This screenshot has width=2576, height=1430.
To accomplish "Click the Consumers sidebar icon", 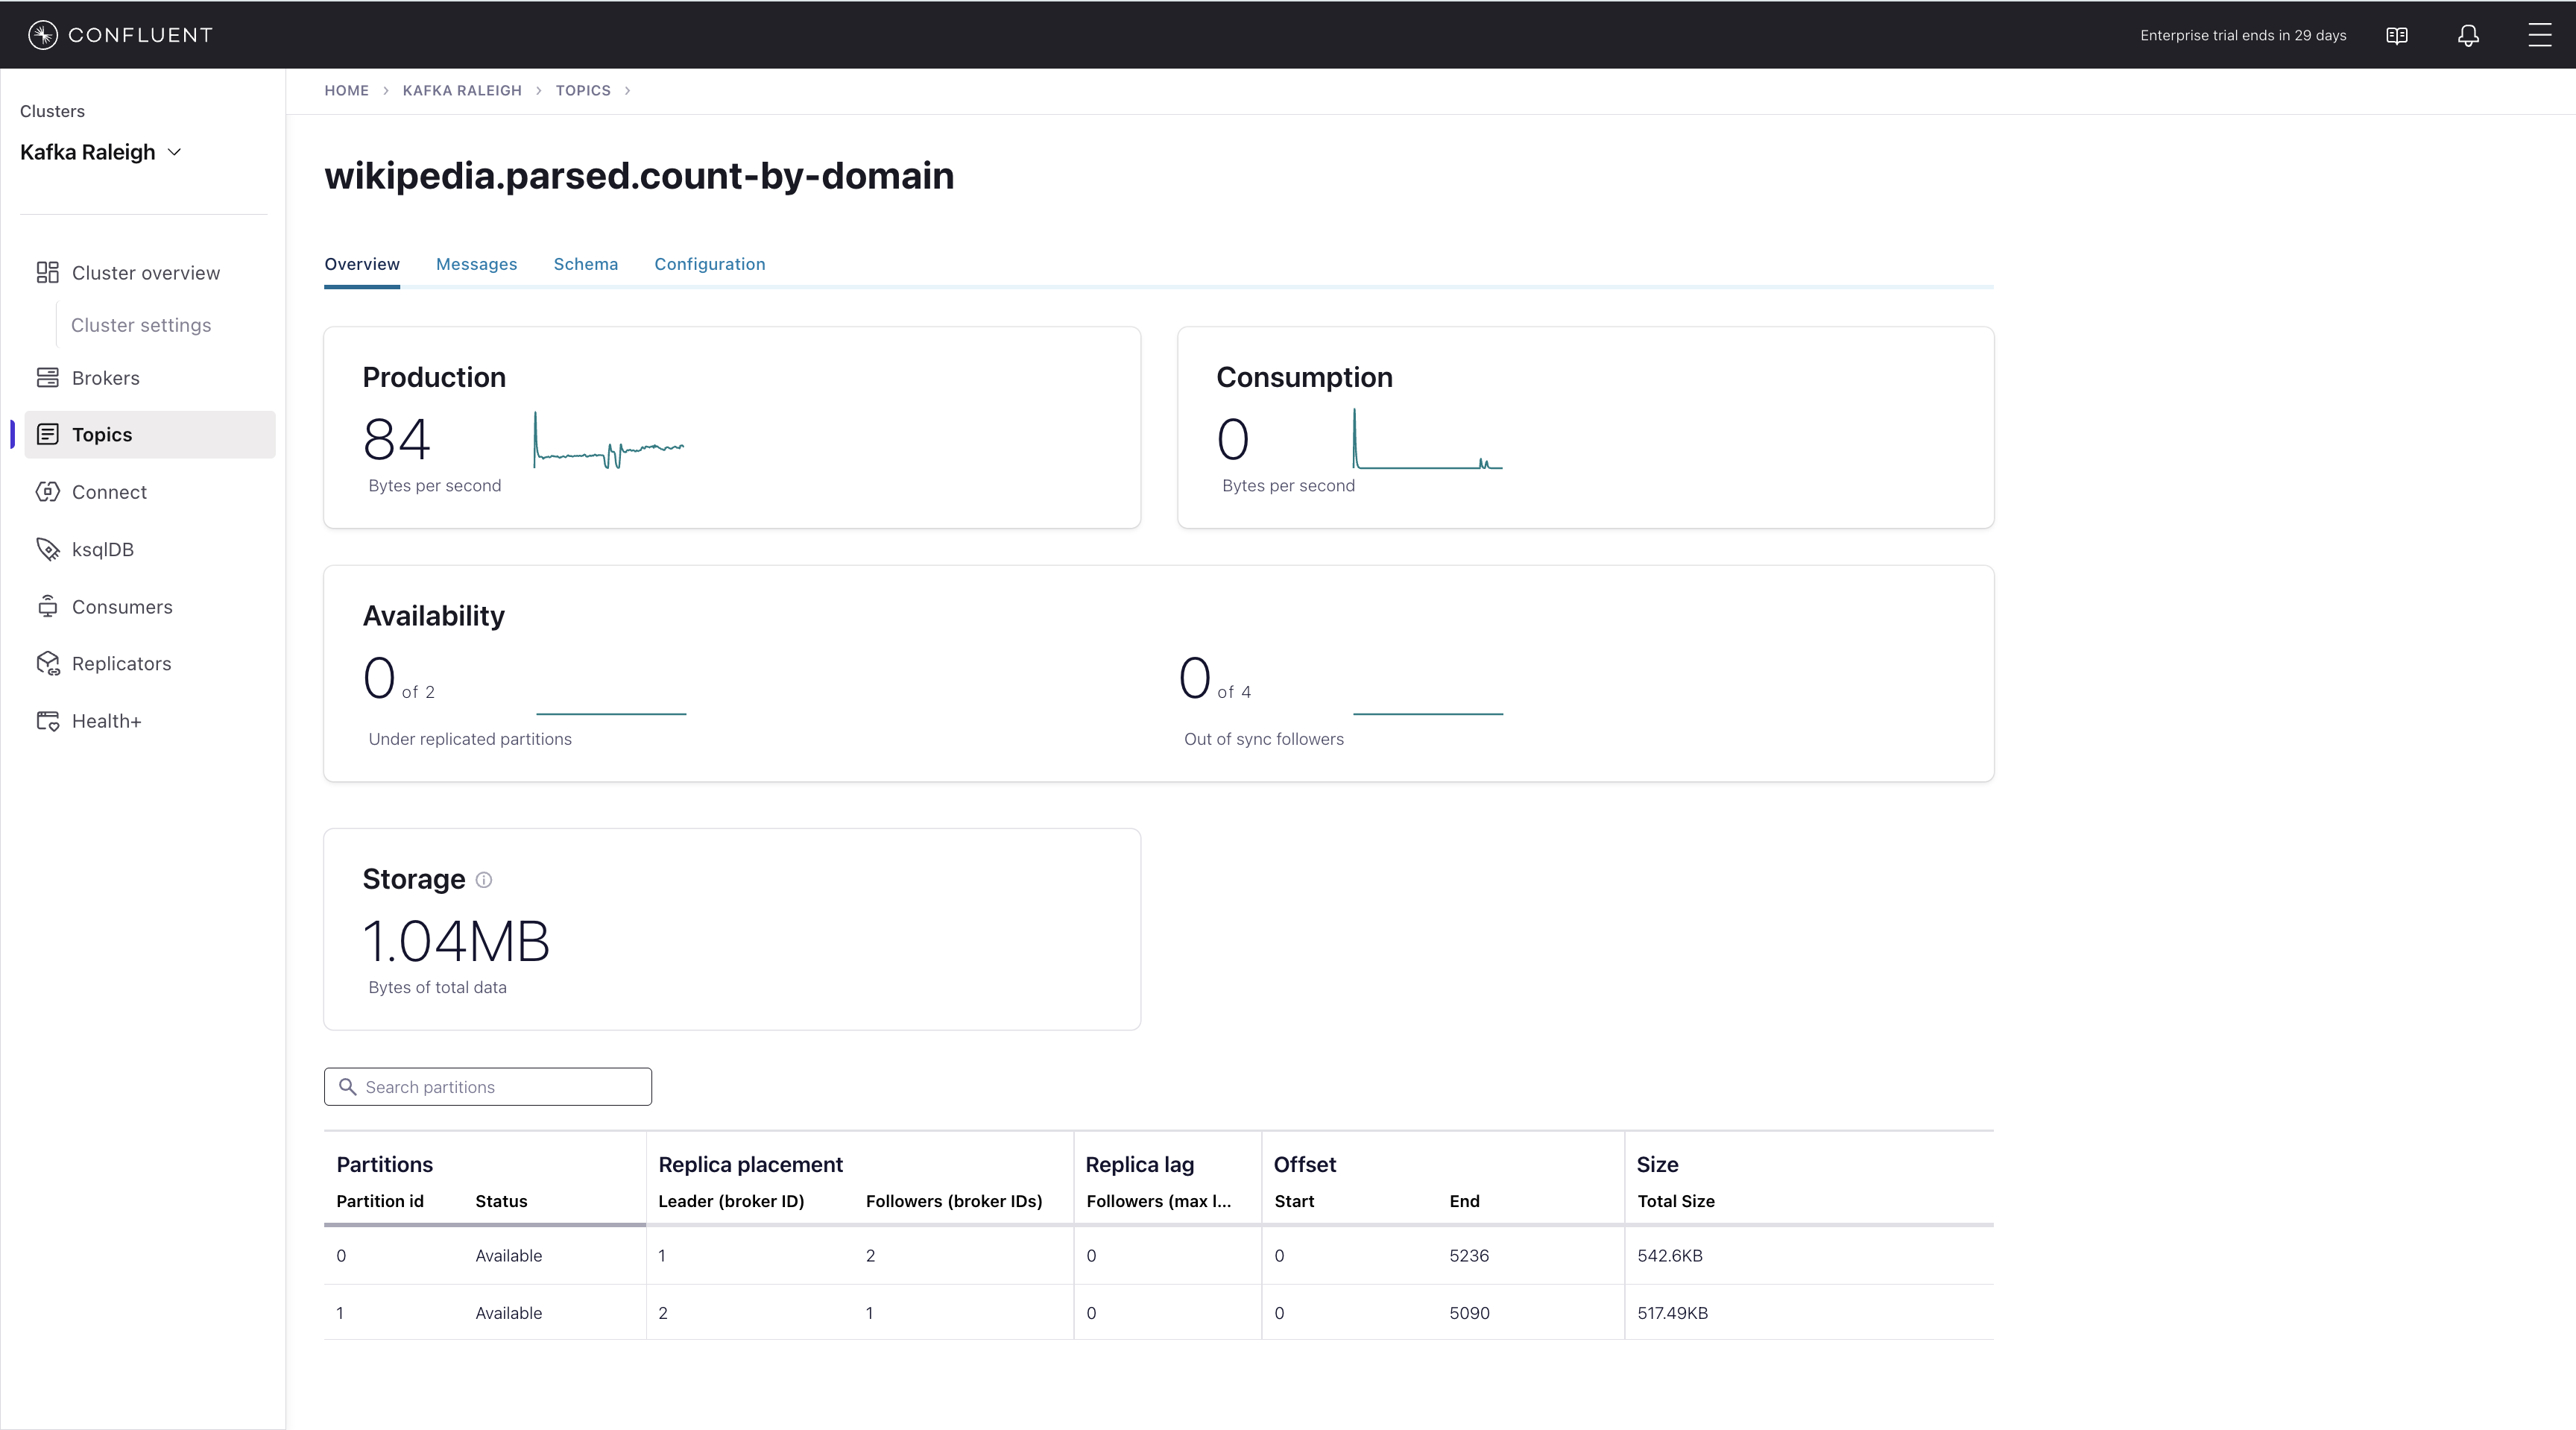I will (x=47, y=607).
